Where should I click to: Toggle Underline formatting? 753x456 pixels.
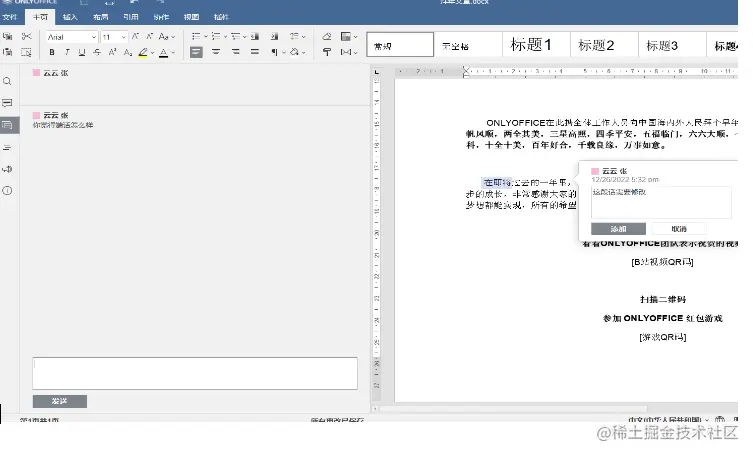pyautogui.click(x=82, y=52)
